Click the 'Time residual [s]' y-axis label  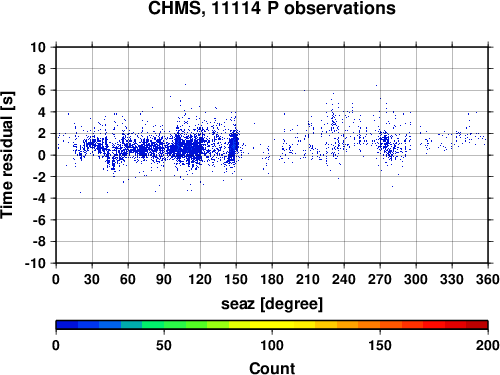click(7, 155)
